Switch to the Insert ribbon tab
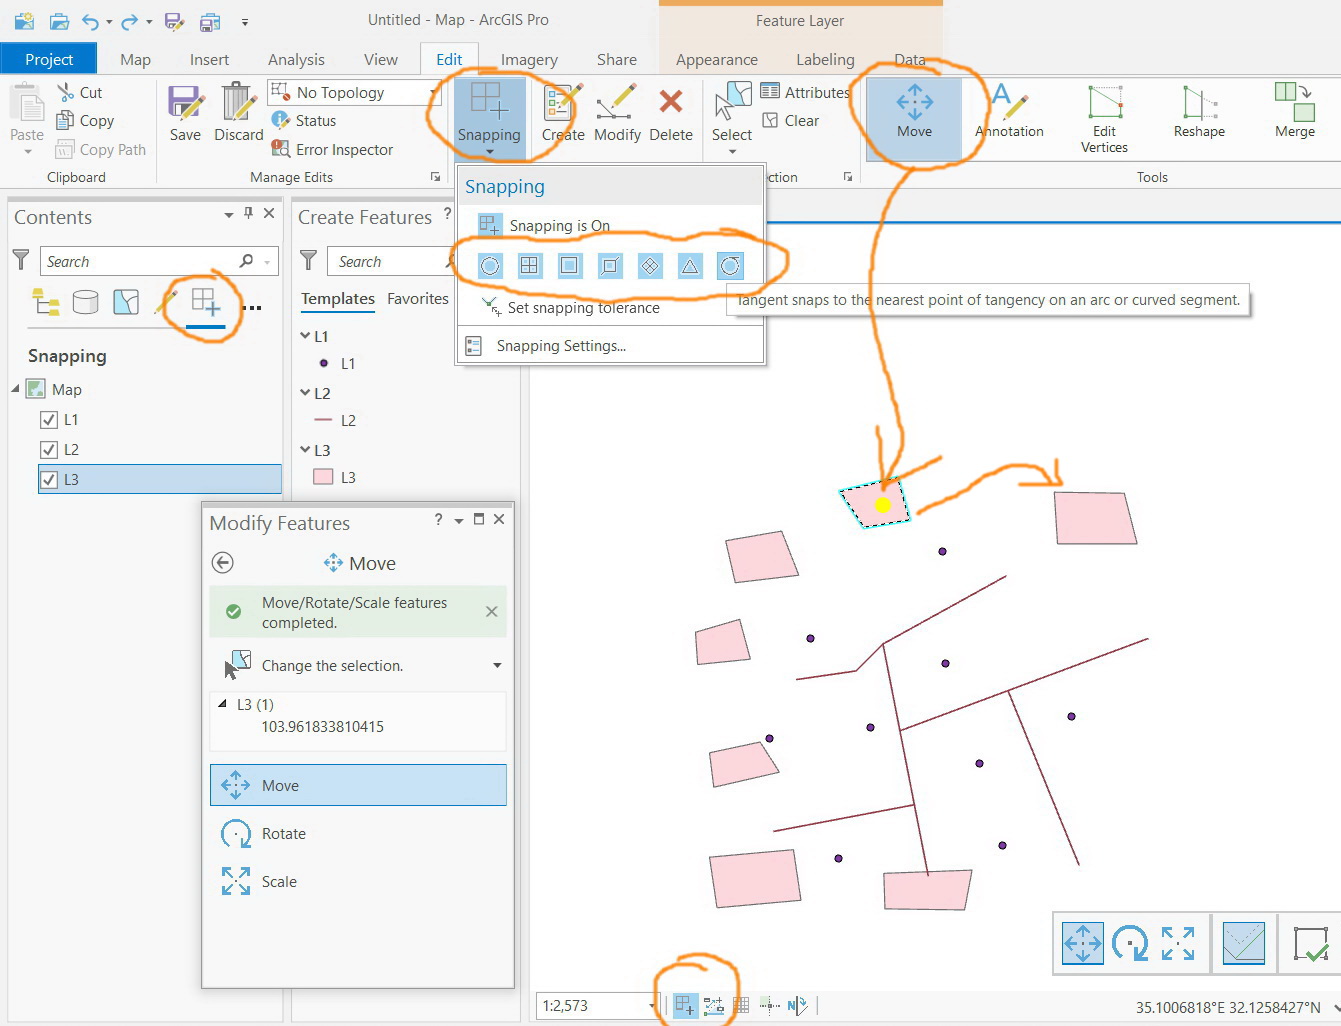Image resolution: width=1341 pixels, height=1026 pixels. pyautogui.click(x=209, y=60)
